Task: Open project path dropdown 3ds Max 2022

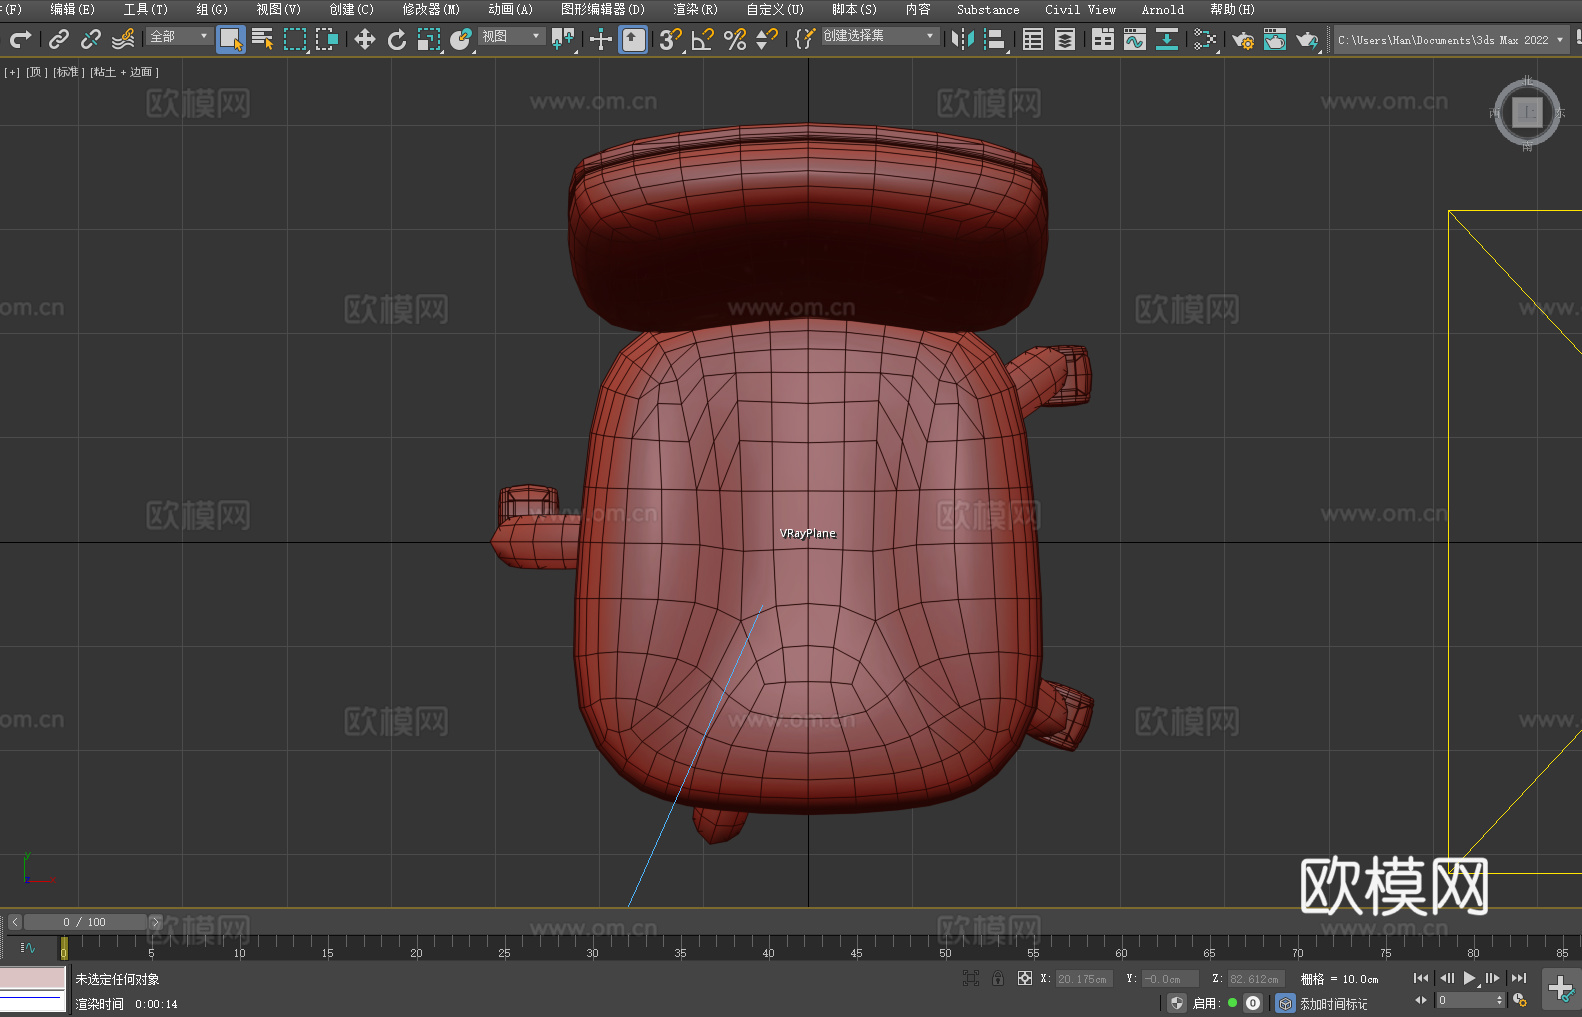Action: click(1450, 40)
